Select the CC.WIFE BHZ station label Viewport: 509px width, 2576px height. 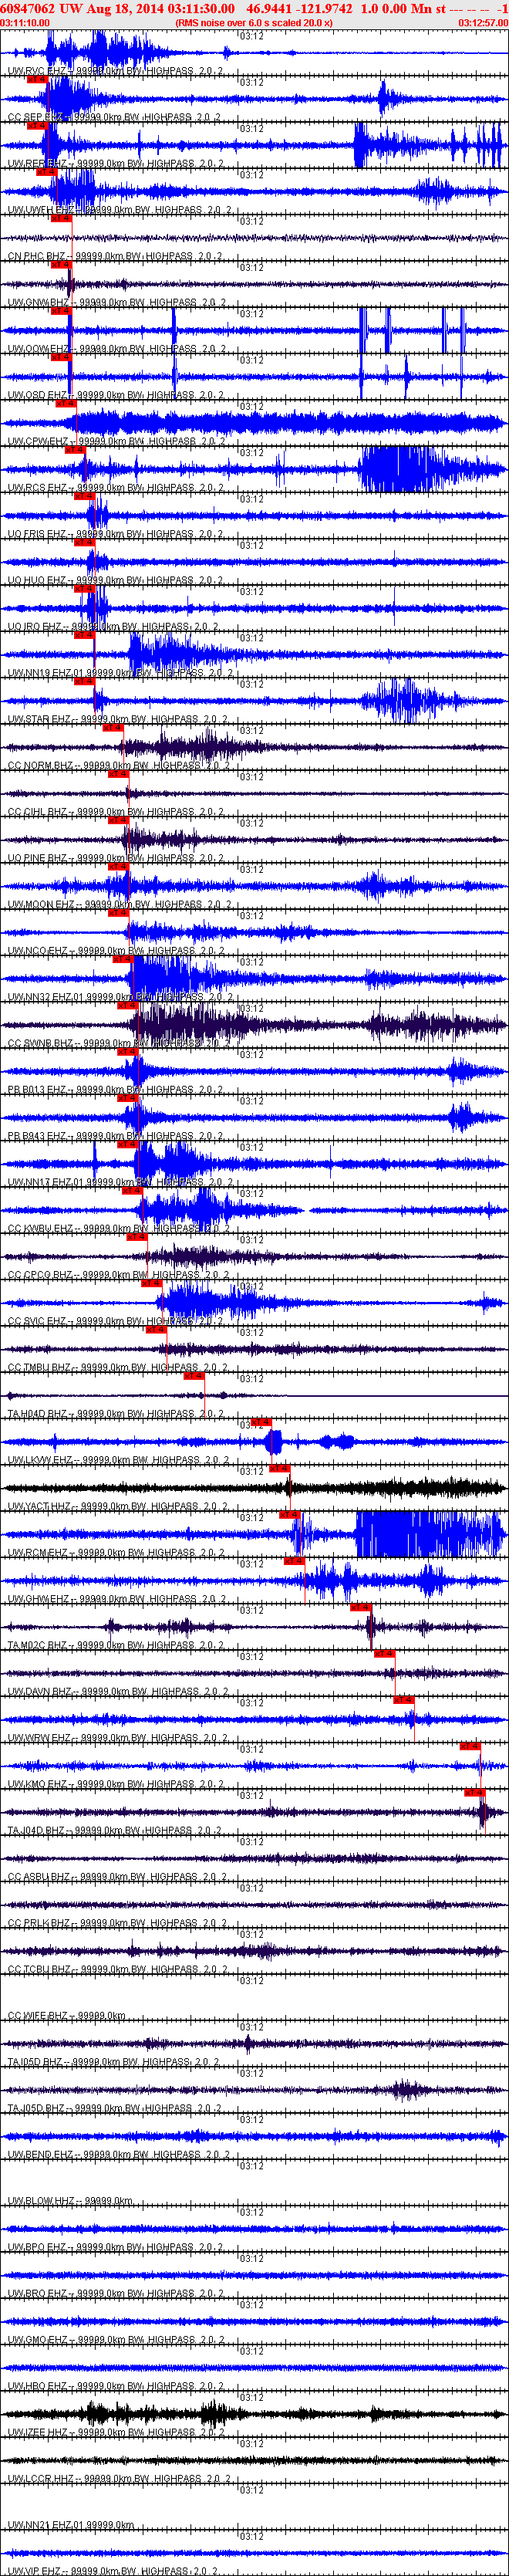[67, 2017]
